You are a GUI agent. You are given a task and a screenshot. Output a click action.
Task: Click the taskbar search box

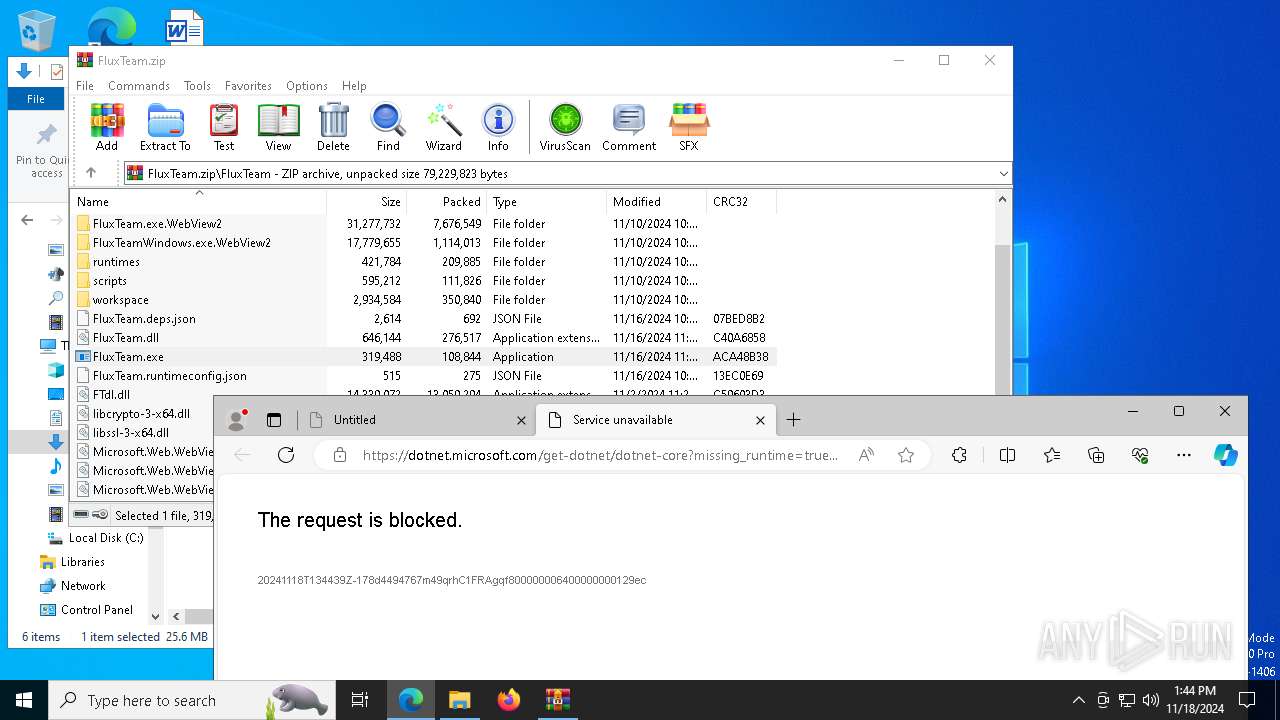(192, 700)
